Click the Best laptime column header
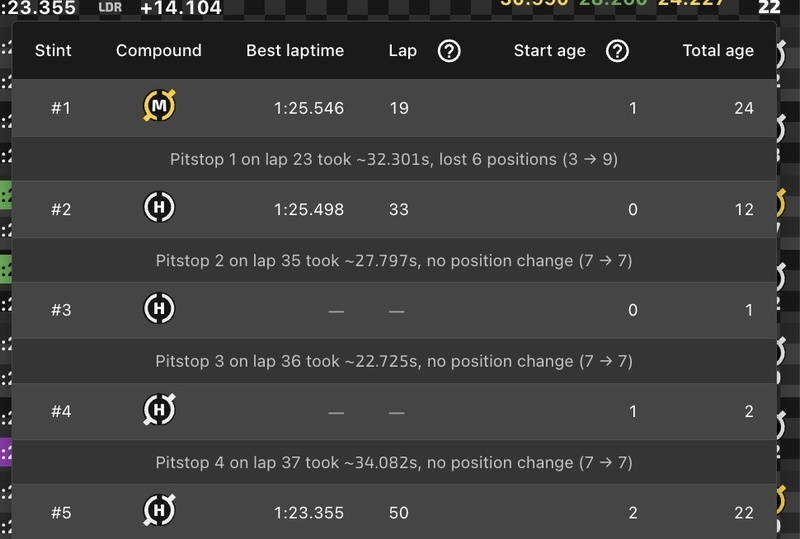Image resolution: width=800 pixels, height=539 pixels. click(295, 51)
